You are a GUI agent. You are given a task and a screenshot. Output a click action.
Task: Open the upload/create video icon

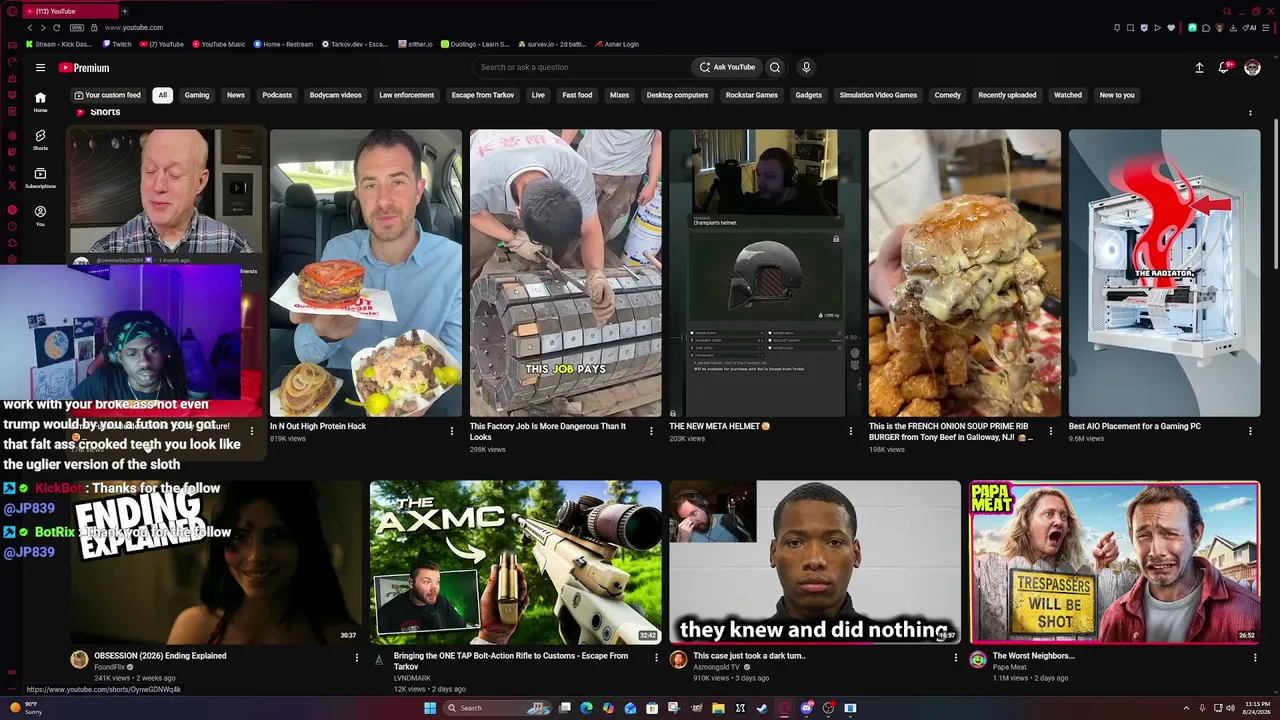coord(1199,68)
